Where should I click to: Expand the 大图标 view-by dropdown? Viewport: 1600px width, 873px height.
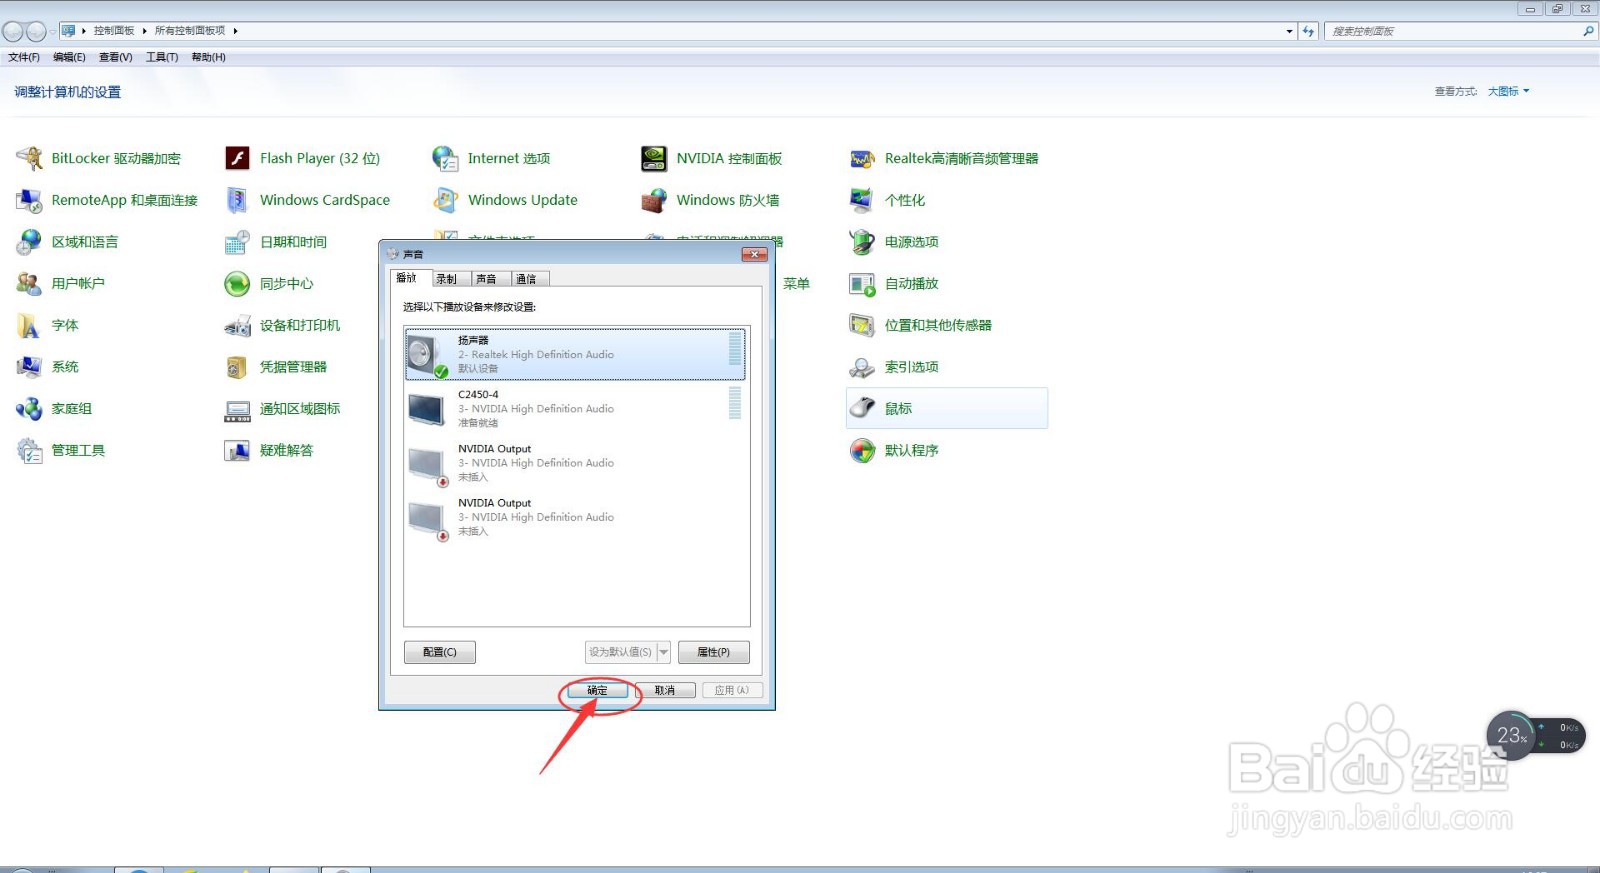click(x=1508, y=91)
